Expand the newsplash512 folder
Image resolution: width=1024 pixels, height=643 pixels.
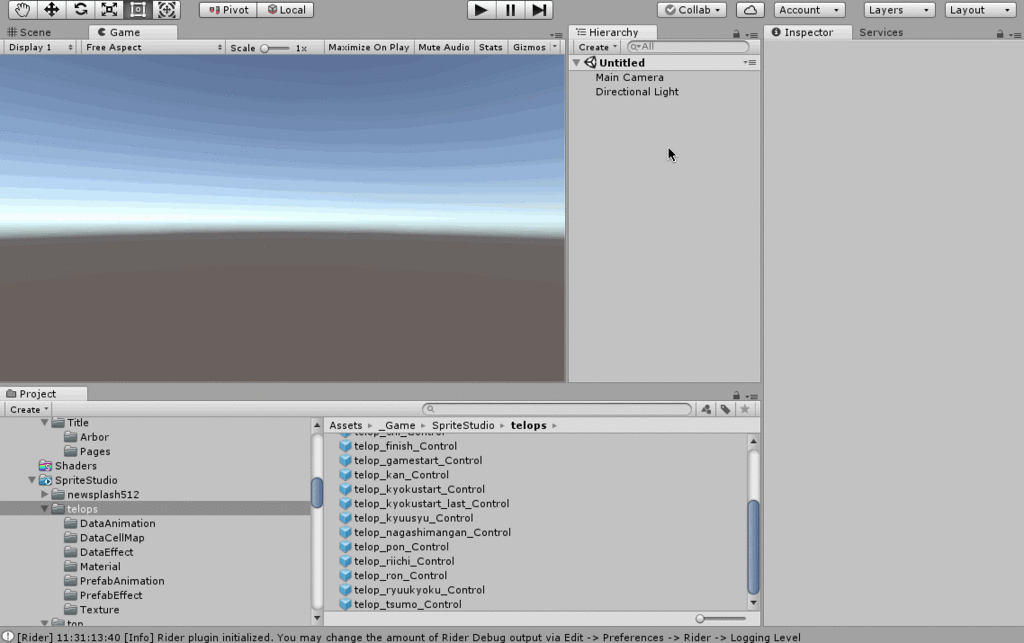point(44,494)
